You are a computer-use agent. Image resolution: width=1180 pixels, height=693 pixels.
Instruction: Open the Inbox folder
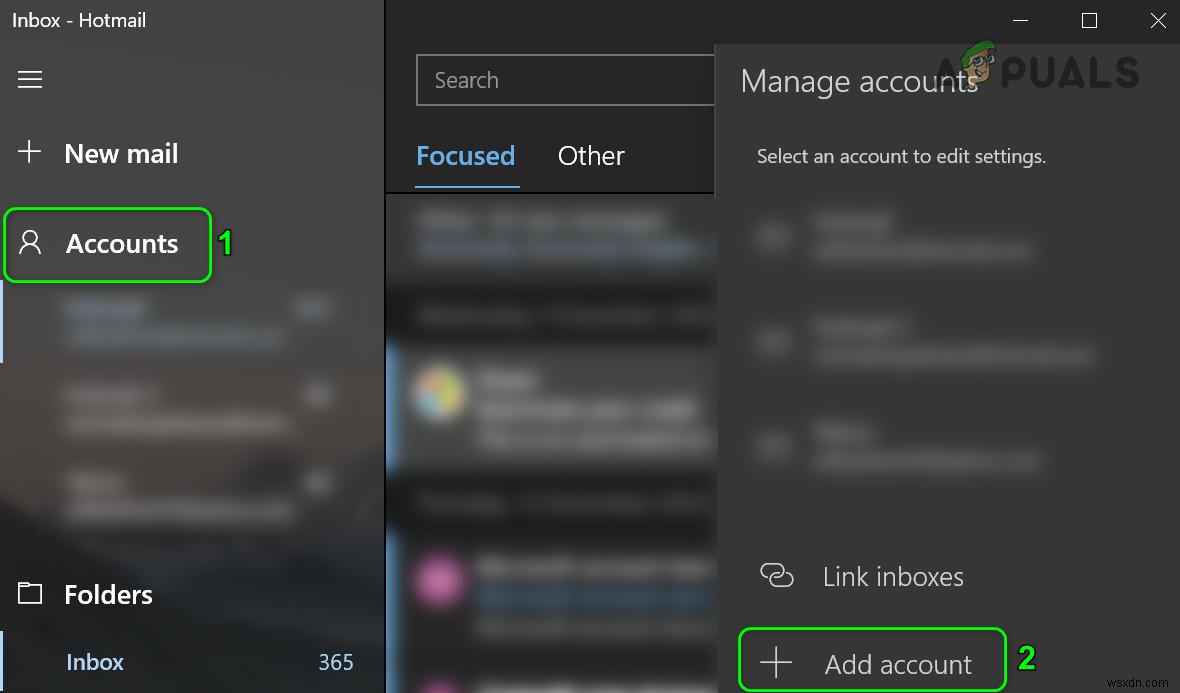[95, 661]
